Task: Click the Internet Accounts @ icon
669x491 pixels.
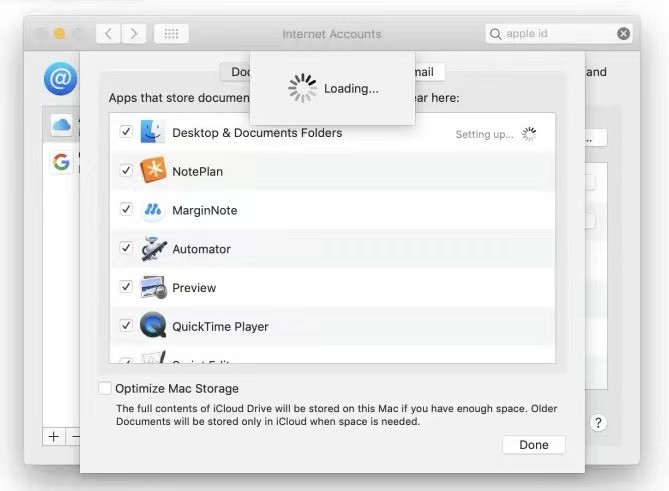Action: click(61, 78)
